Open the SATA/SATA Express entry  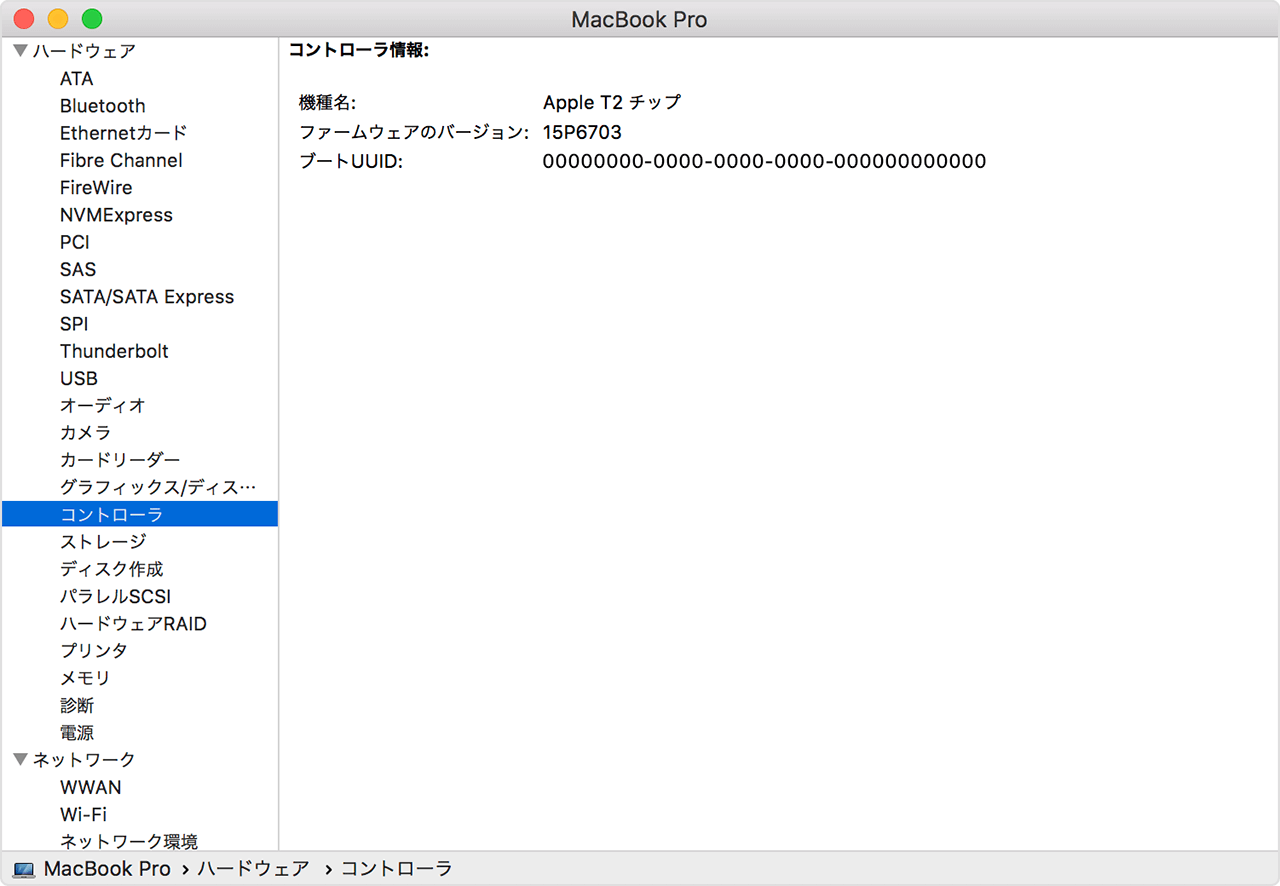pos(147,297)
